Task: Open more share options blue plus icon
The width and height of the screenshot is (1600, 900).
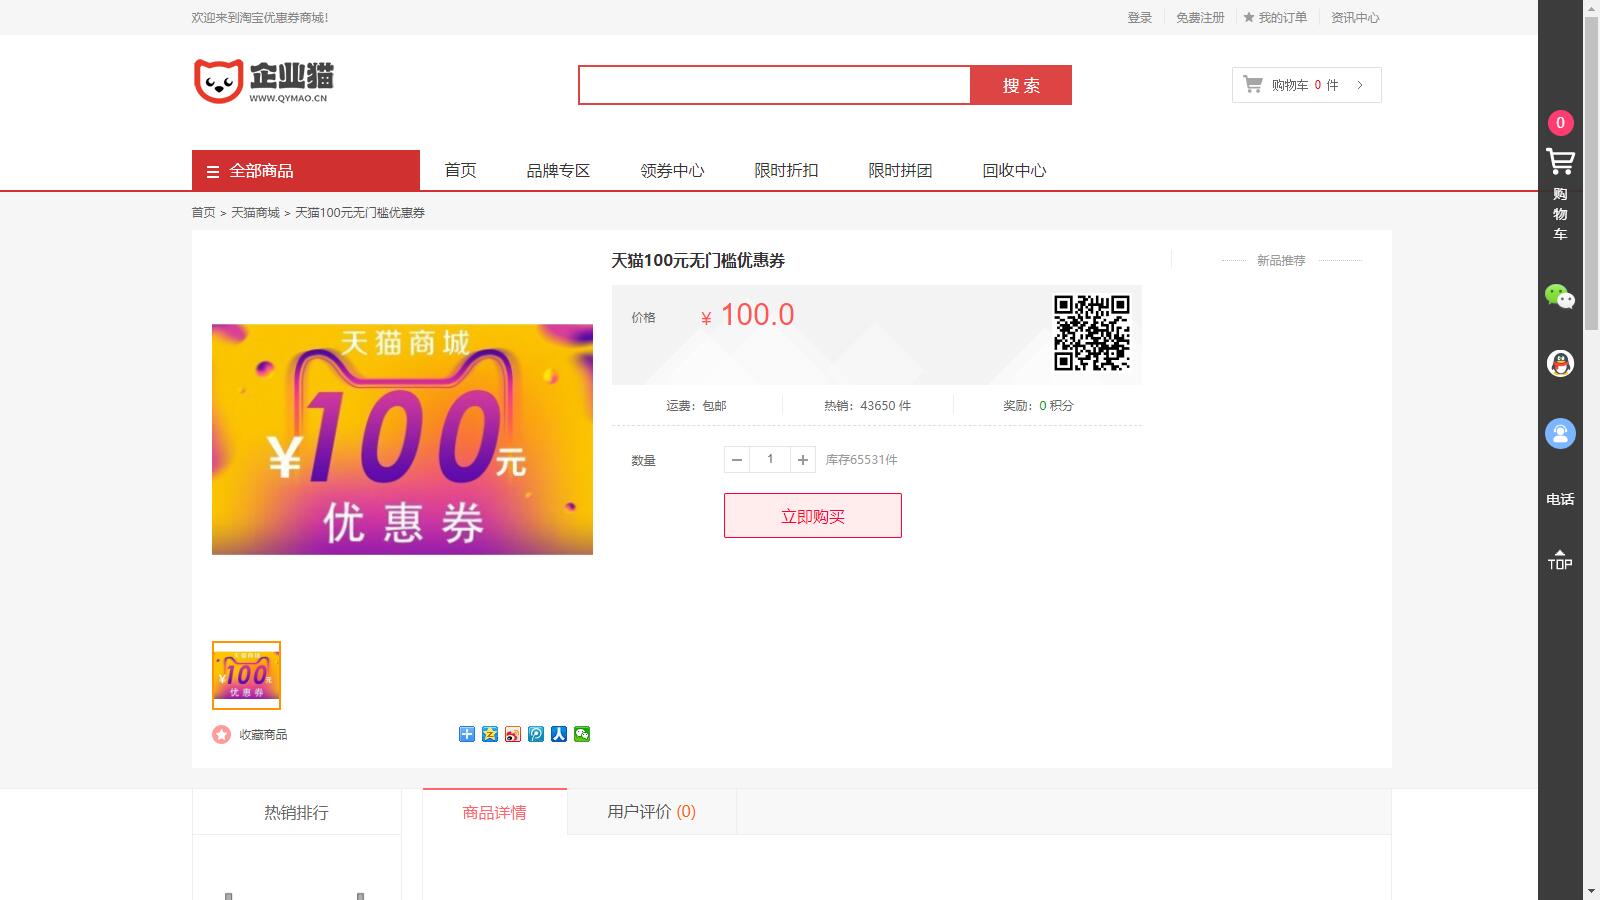Action: [467, 734]
